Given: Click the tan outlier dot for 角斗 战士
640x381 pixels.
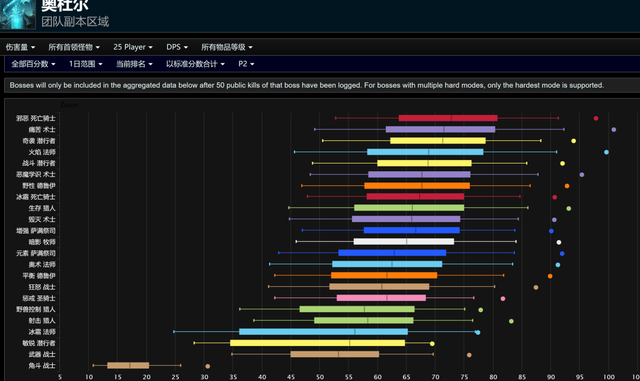Looking at the screenshot, I should pos(208,366).
